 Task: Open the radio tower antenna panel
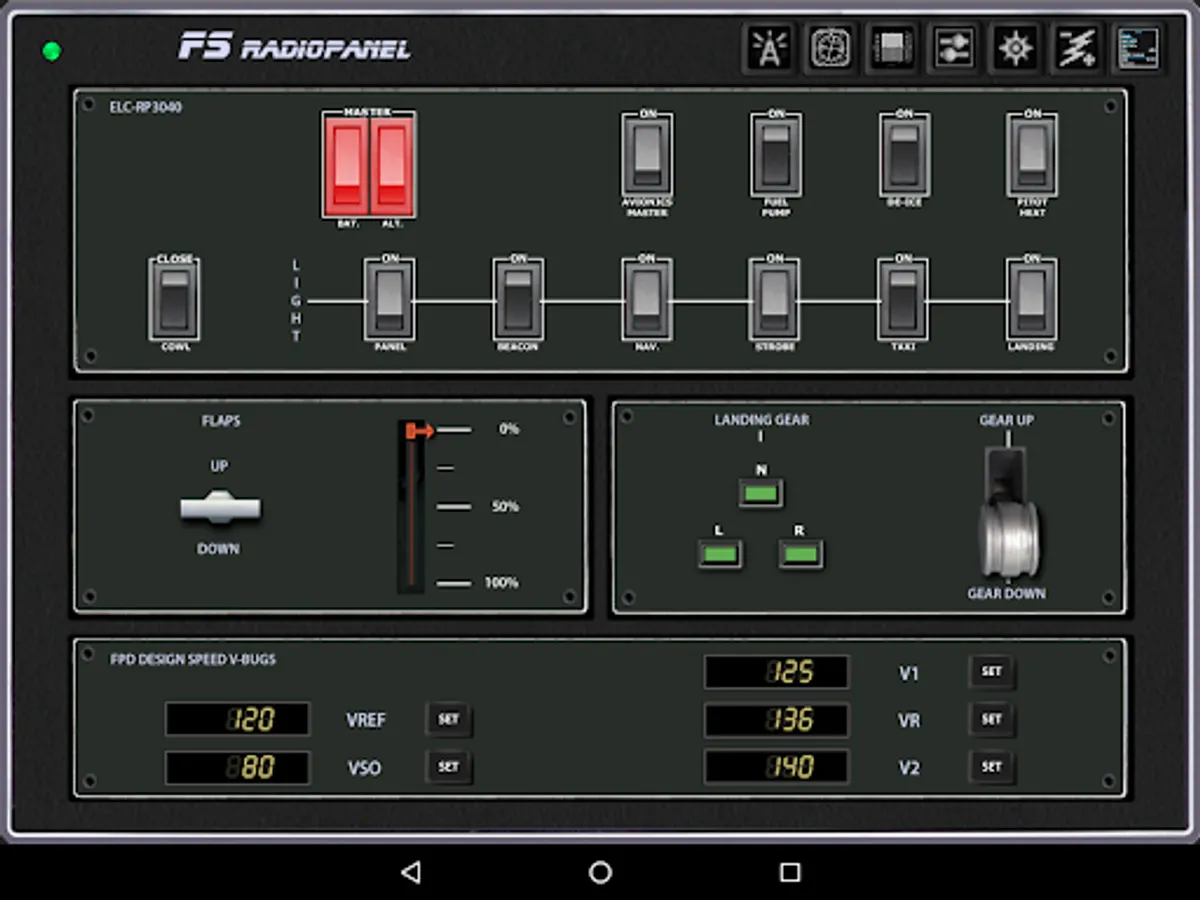(x=769, y=48)
